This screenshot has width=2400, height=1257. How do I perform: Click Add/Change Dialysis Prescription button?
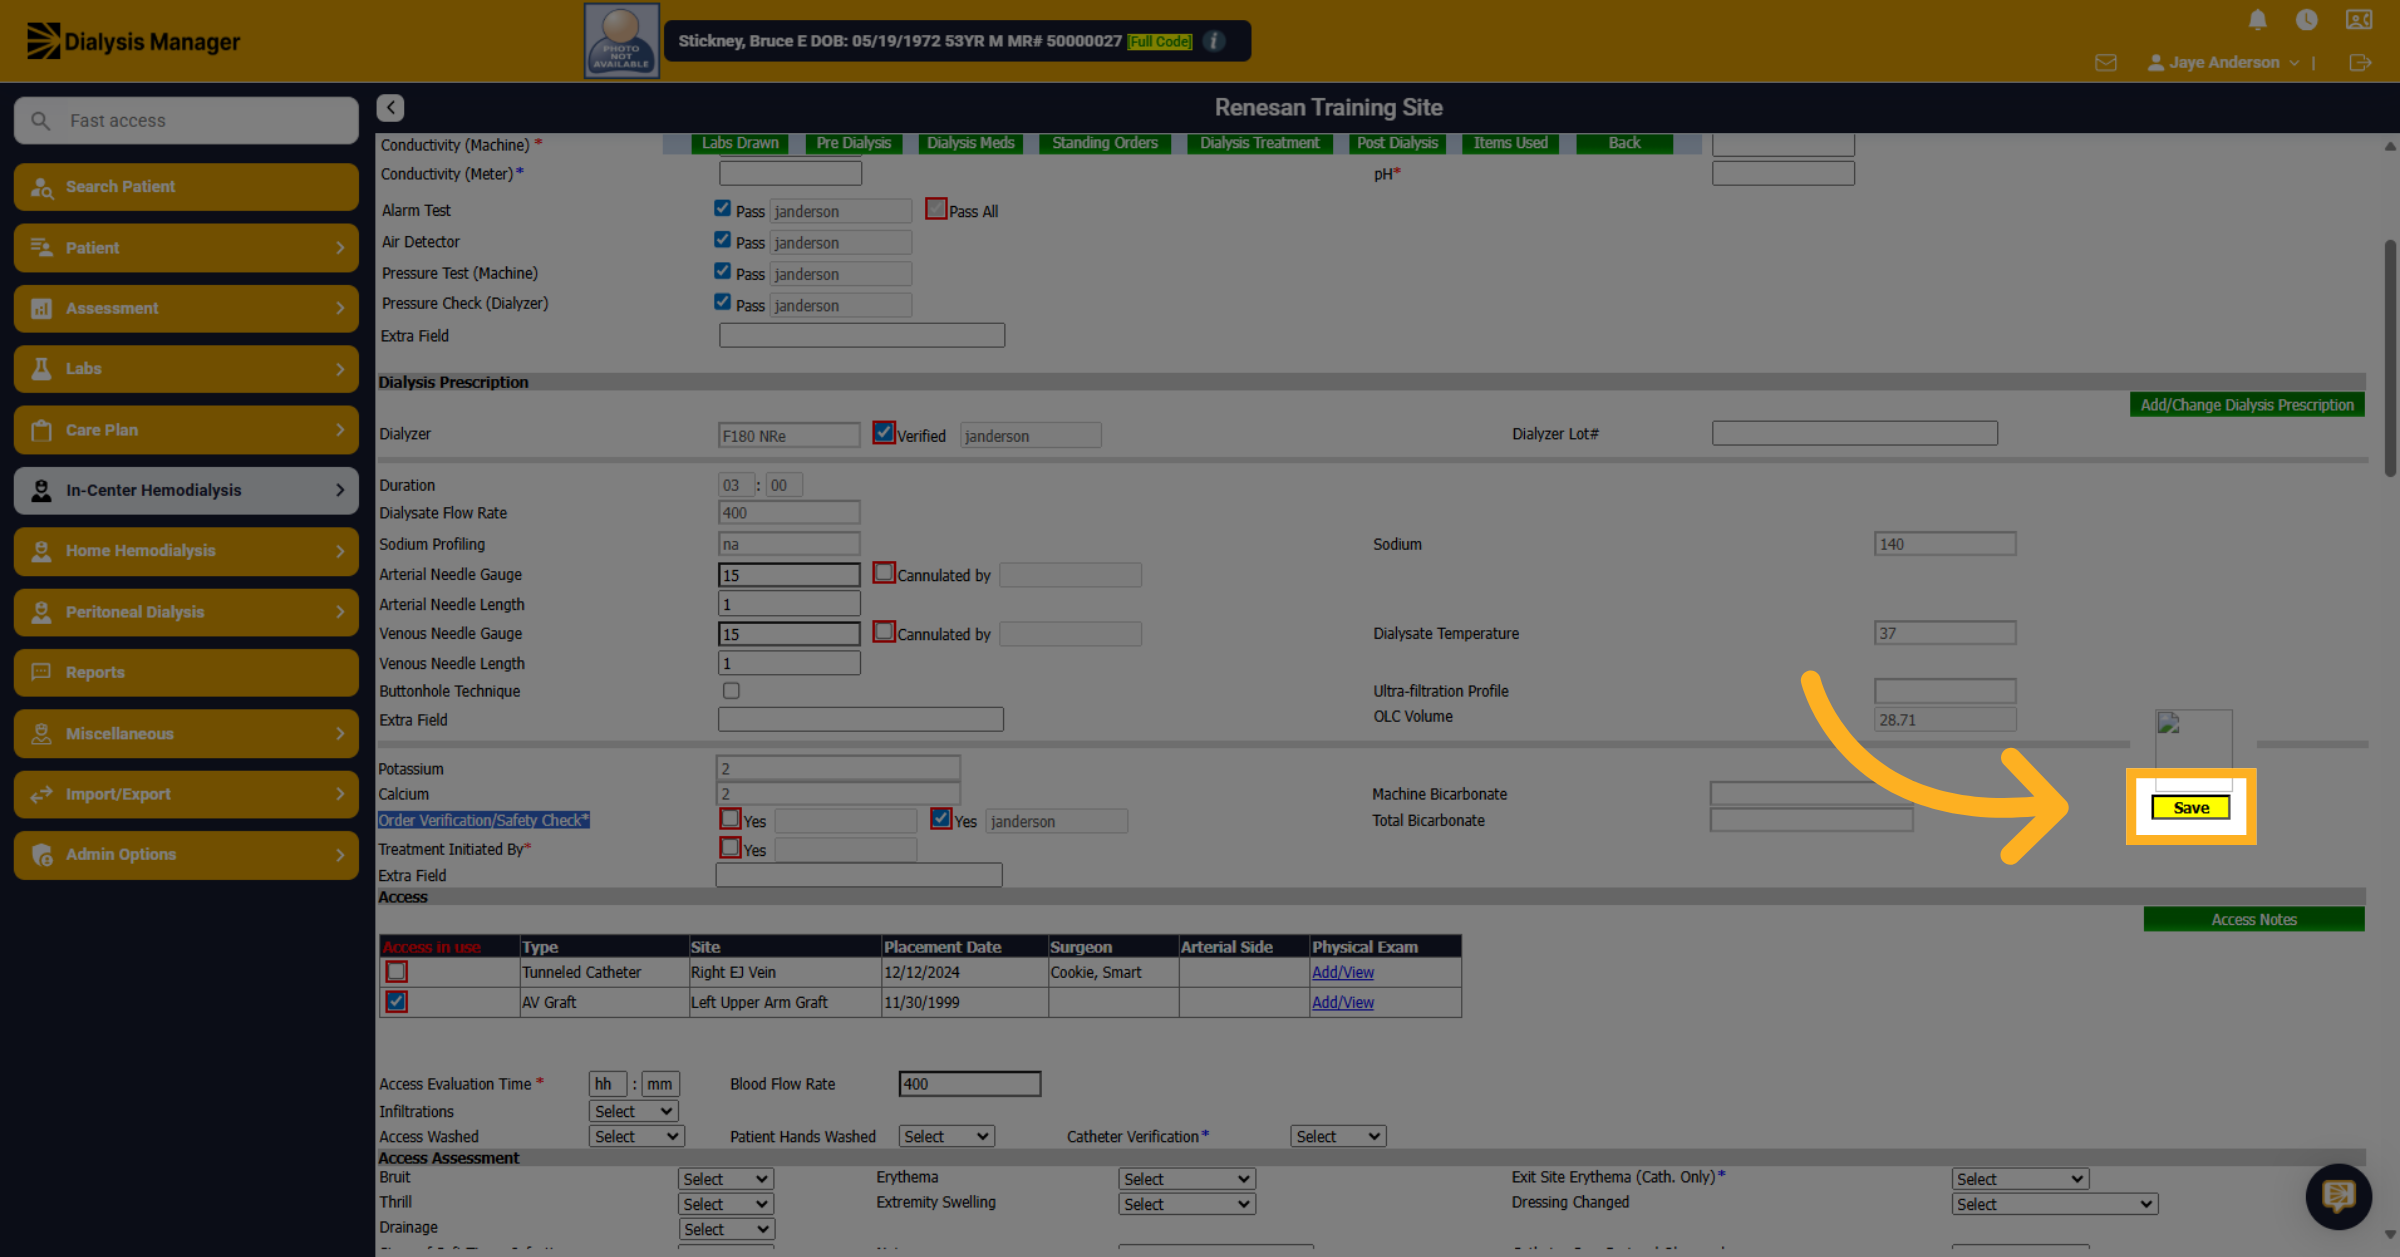pos(2247,405)
